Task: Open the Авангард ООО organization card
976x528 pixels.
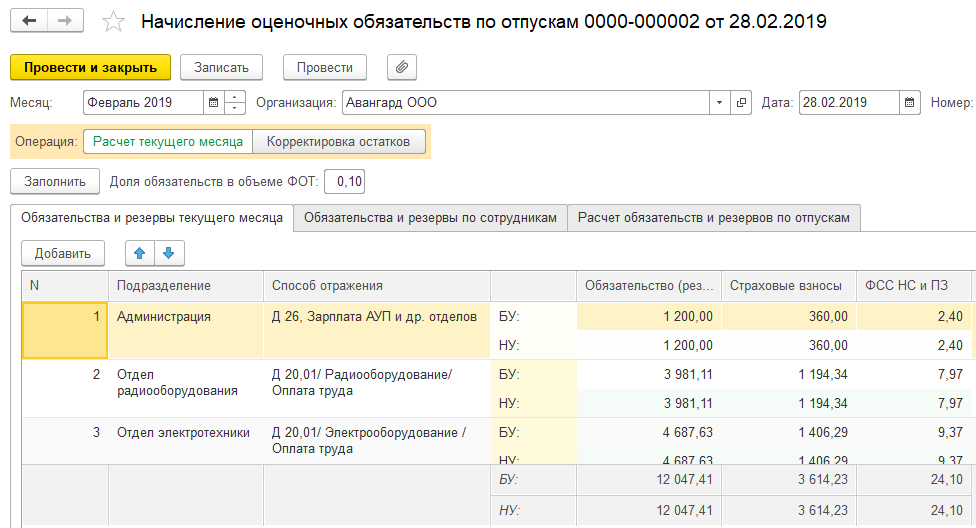Action: point(742,102)
